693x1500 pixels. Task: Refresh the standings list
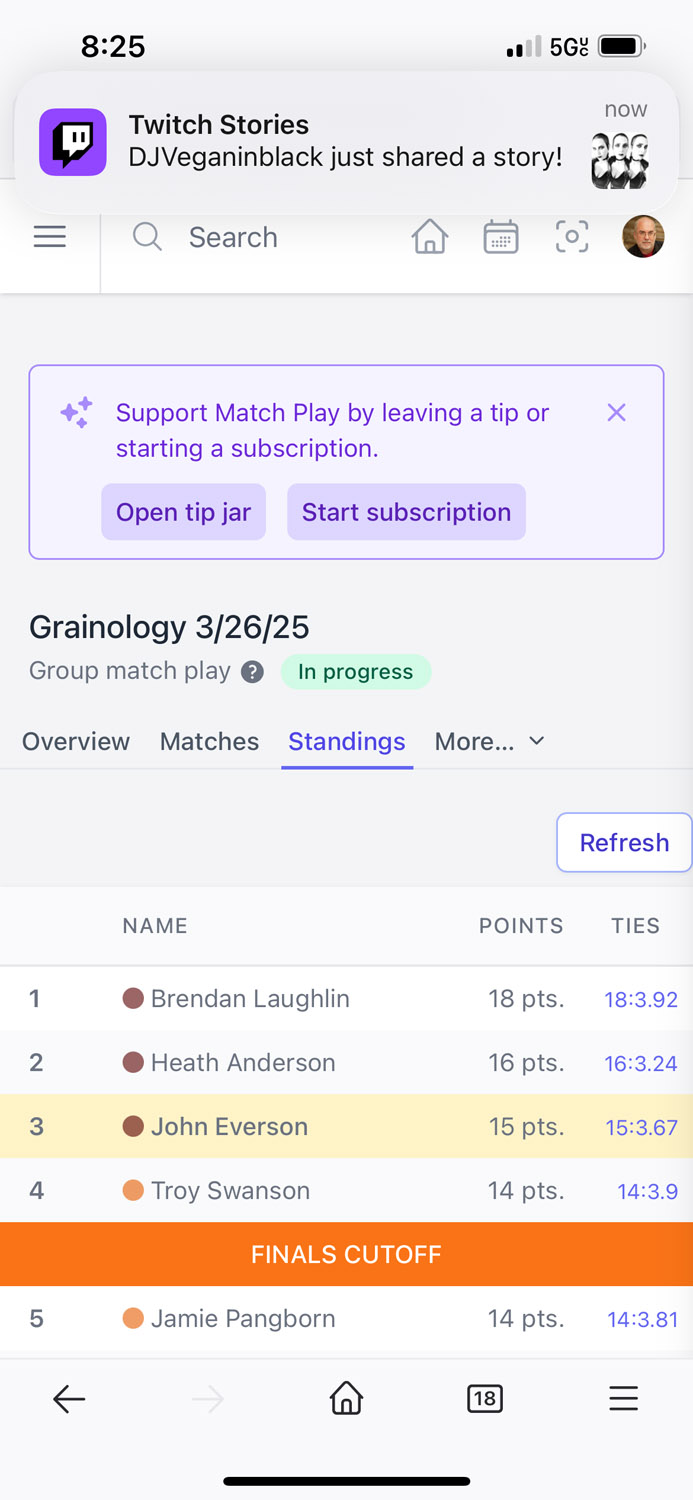(x=624, y=842)
